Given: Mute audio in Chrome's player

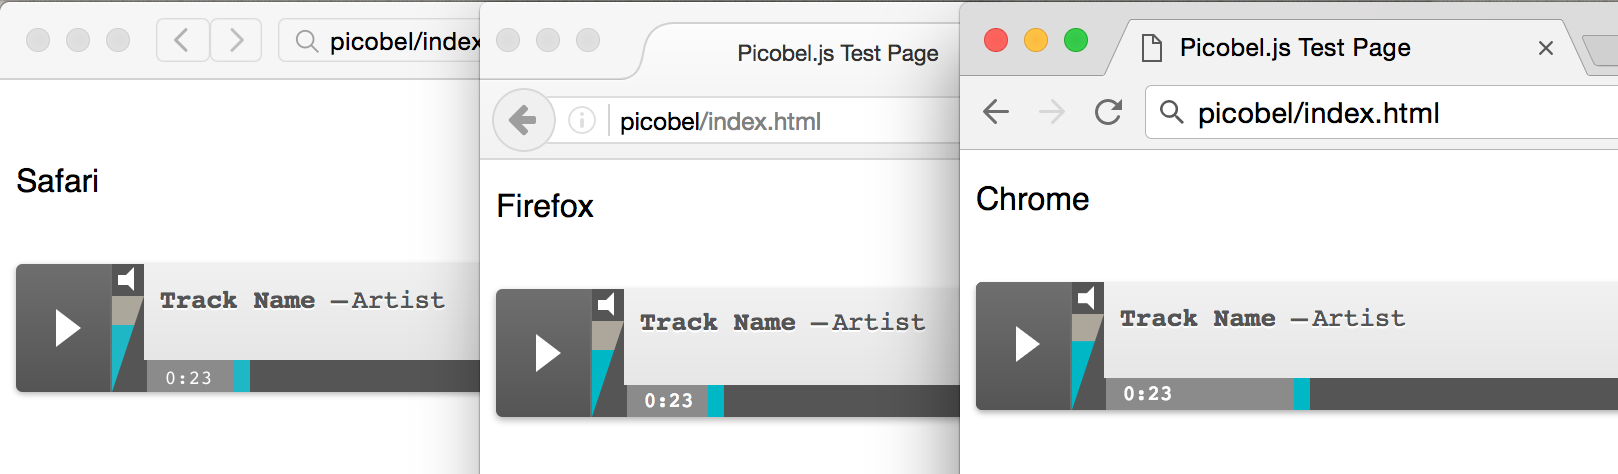Looking at the screenshot, I should [1087, 298].
